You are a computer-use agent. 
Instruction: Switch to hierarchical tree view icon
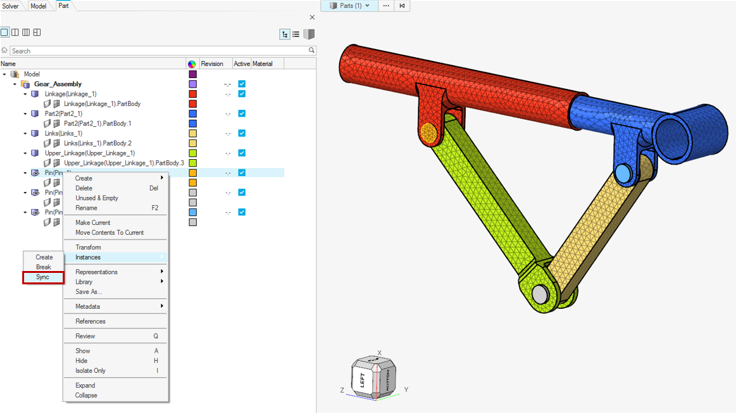tap(284, 34)
